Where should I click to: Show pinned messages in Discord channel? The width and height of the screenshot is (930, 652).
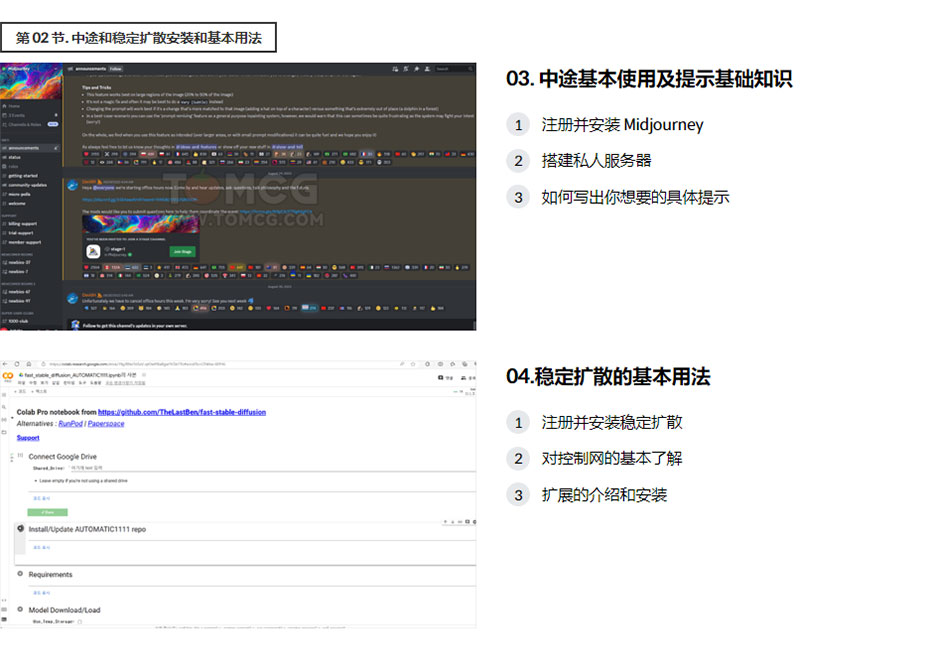tap(416, 69)
